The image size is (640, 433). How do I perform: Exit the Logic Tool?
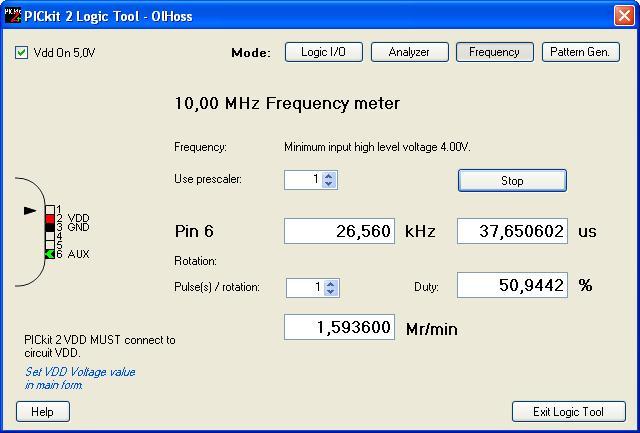[x=569, y=412]
